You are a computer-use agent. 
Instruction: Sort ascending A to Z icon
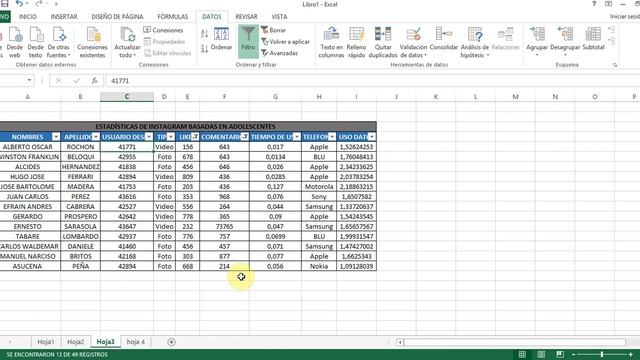tap(204, 34)
